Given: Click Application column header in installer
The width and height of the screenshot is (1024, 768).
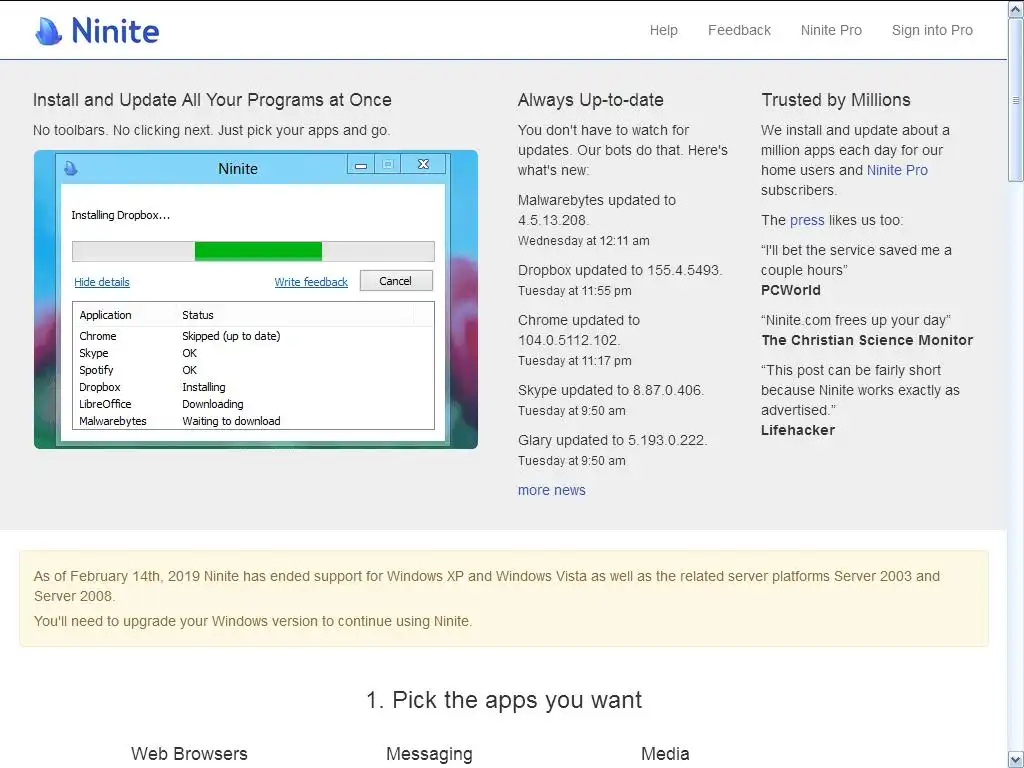Looking at the screenshot, I should pyautogui.click(x=105, y=315).
